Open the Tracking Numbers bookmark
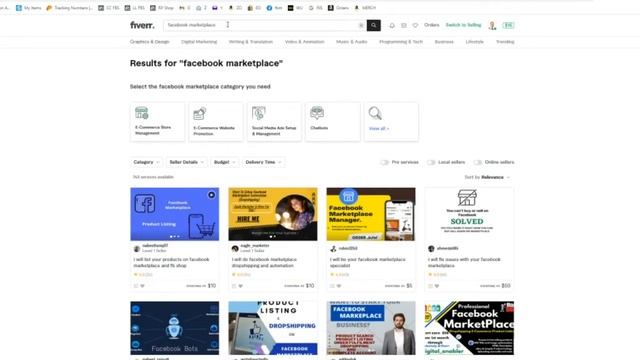 (x=69, y=8)
